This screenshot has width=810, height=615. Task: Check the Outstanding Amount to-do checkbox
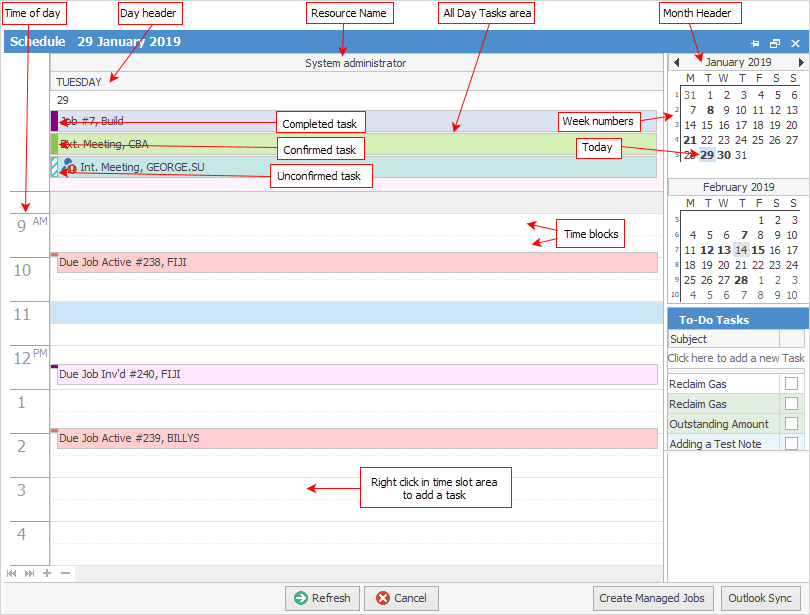click(791, 424)
